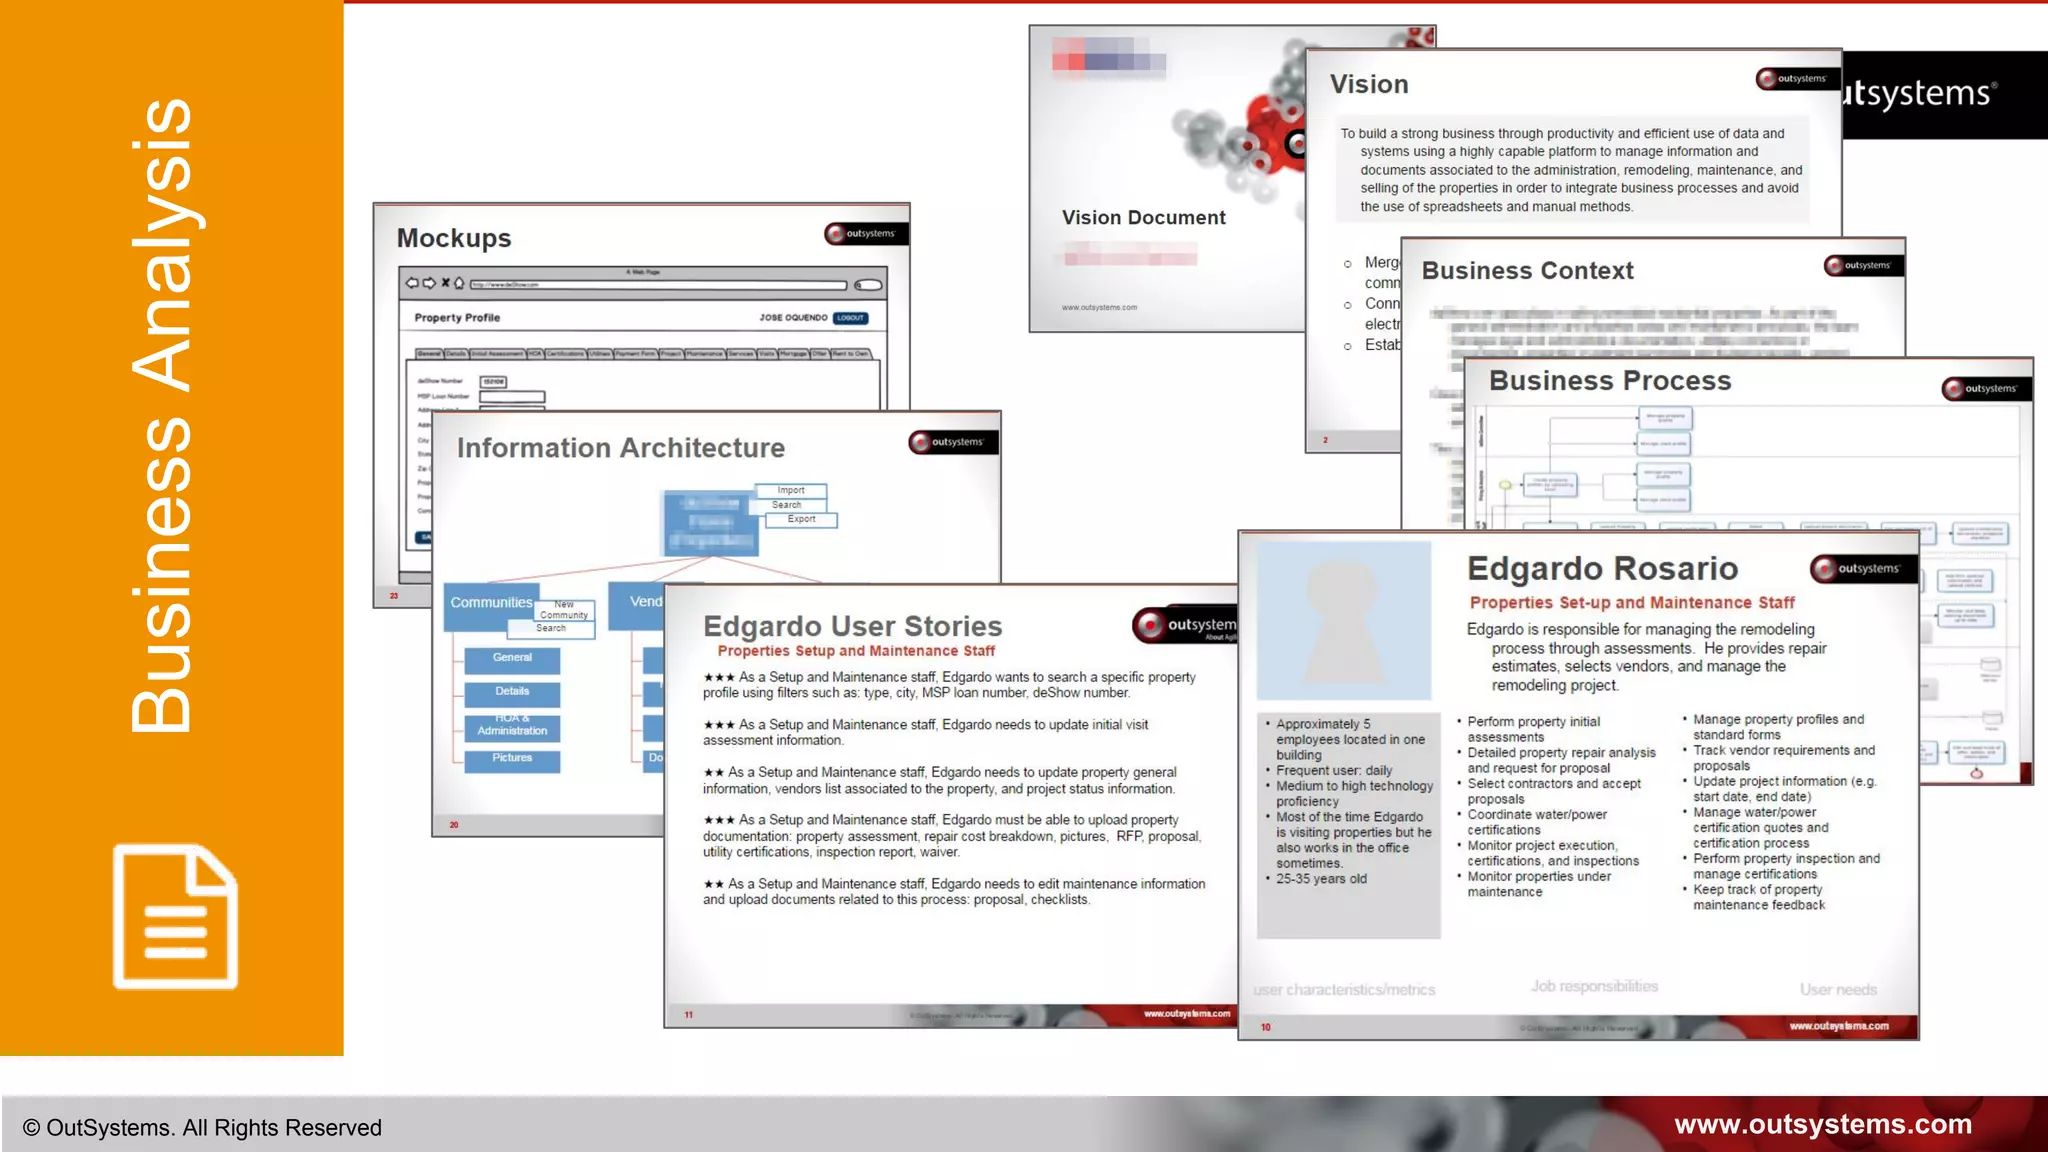
Task: Select the Rent to Own tab in the mockup
Action: coord(851,353)
